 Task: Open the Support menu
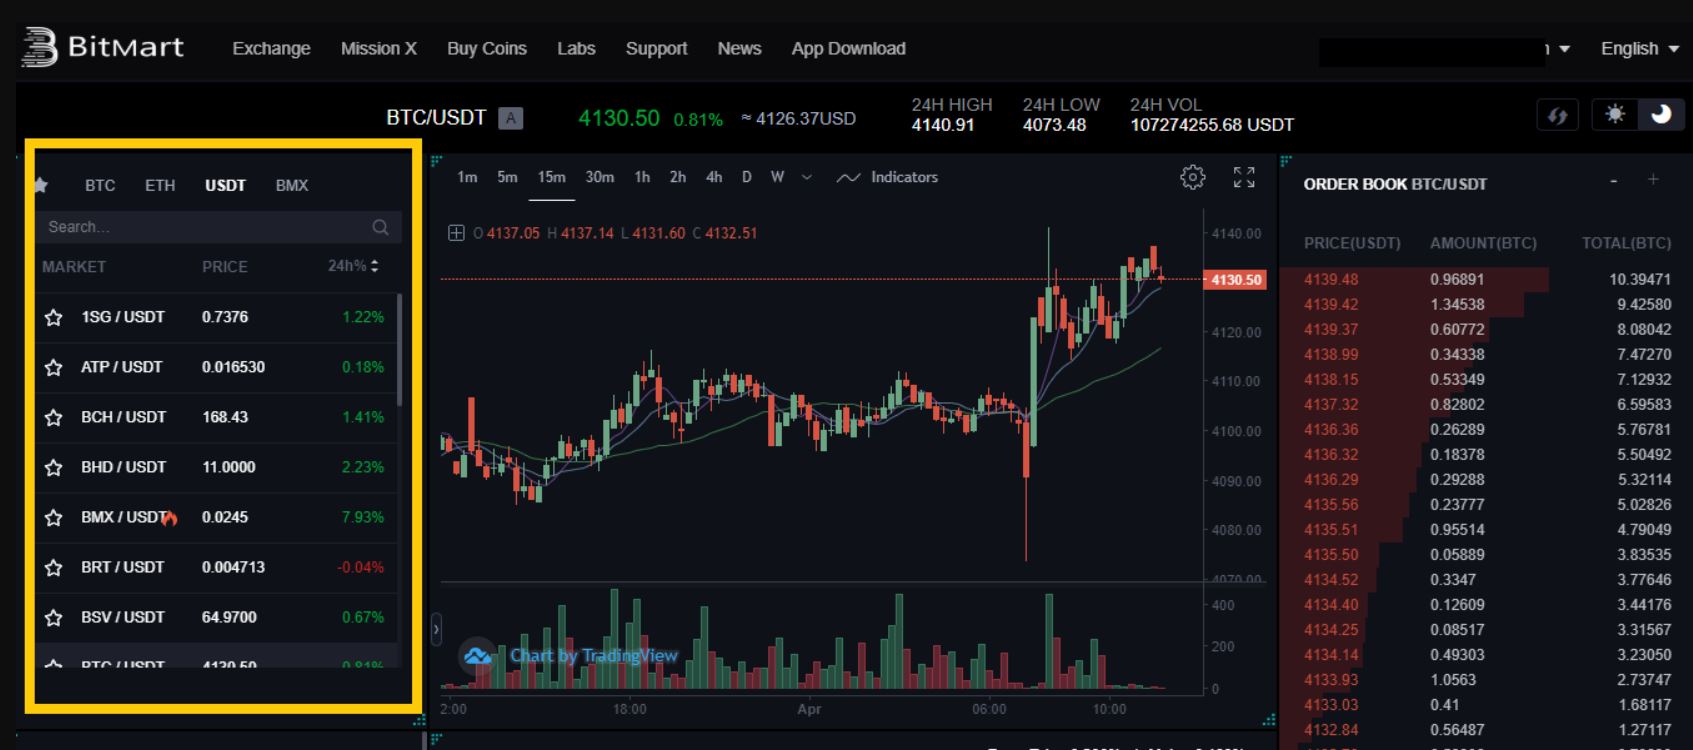point(656,48)
